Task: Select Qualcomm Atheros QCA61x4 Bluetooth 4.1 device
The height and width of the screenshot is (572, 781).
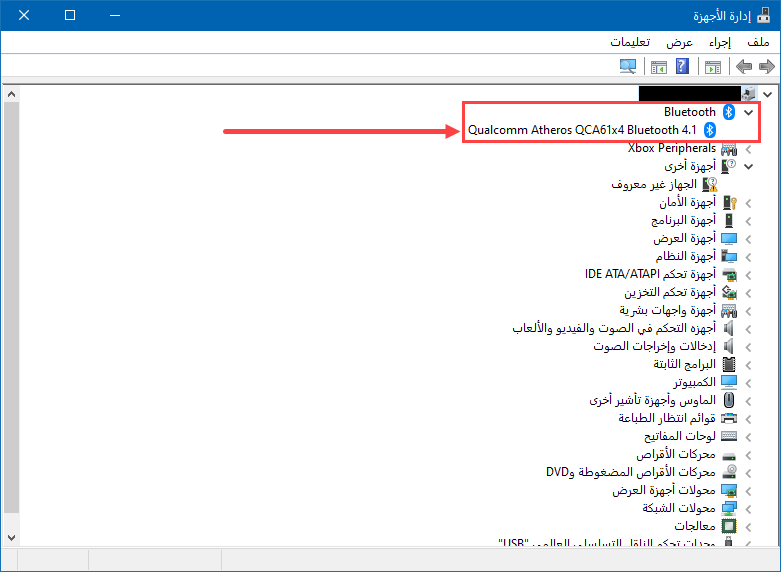Action: (x=582, y=130)
